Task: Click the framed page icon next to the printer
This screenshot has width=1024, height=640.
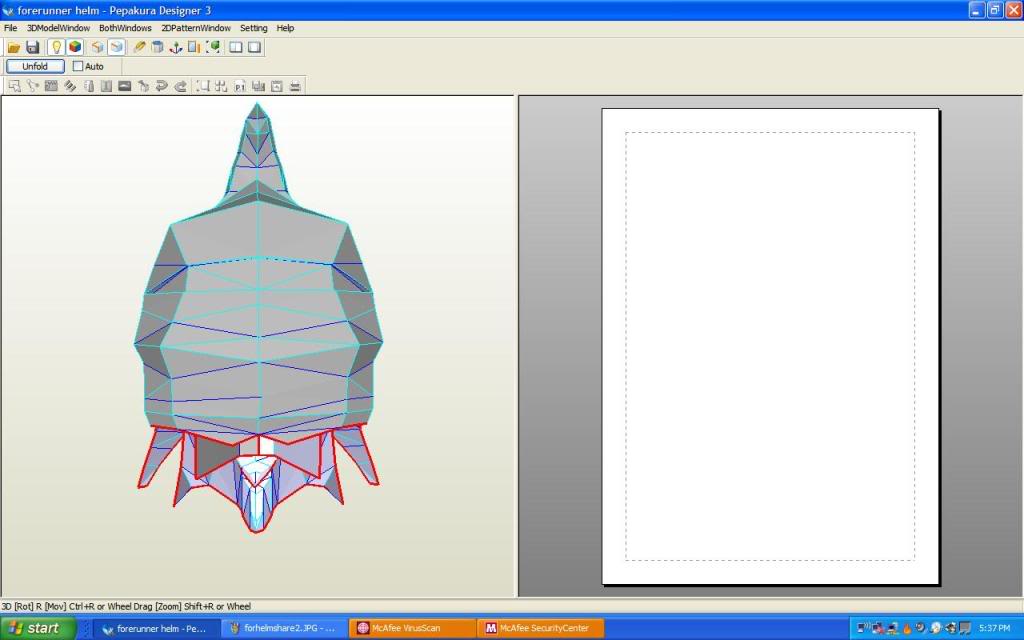Action: pos(277,86)
